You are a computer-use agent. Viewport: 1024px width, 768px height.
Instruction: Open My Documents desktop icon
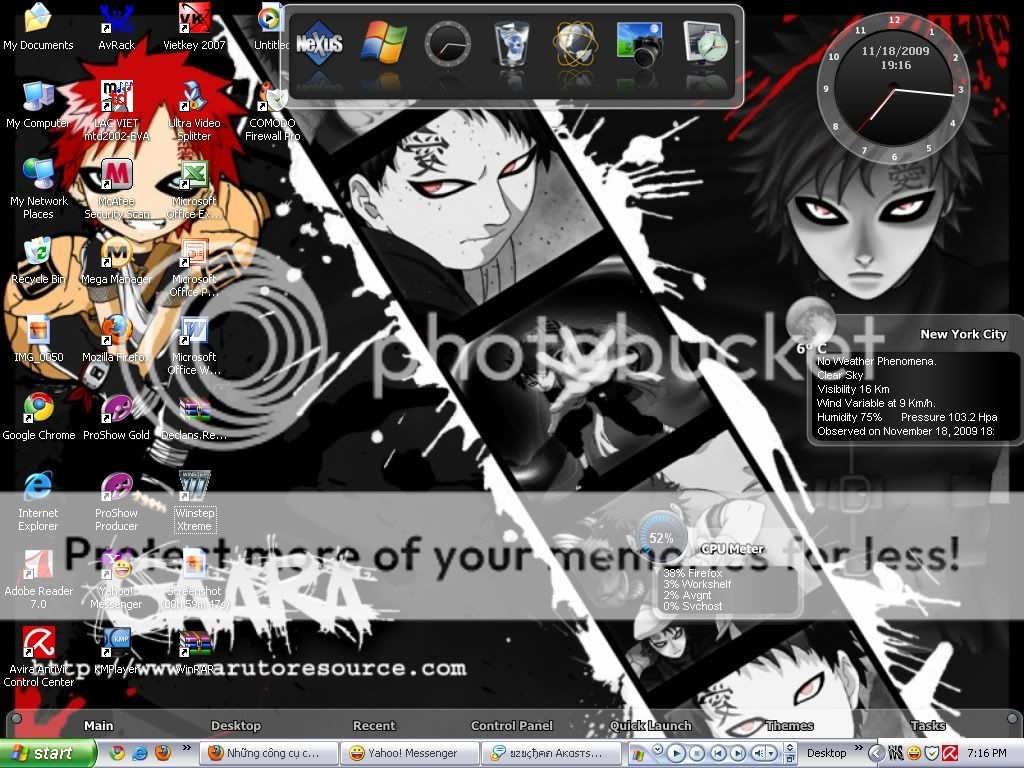point(38,27)
